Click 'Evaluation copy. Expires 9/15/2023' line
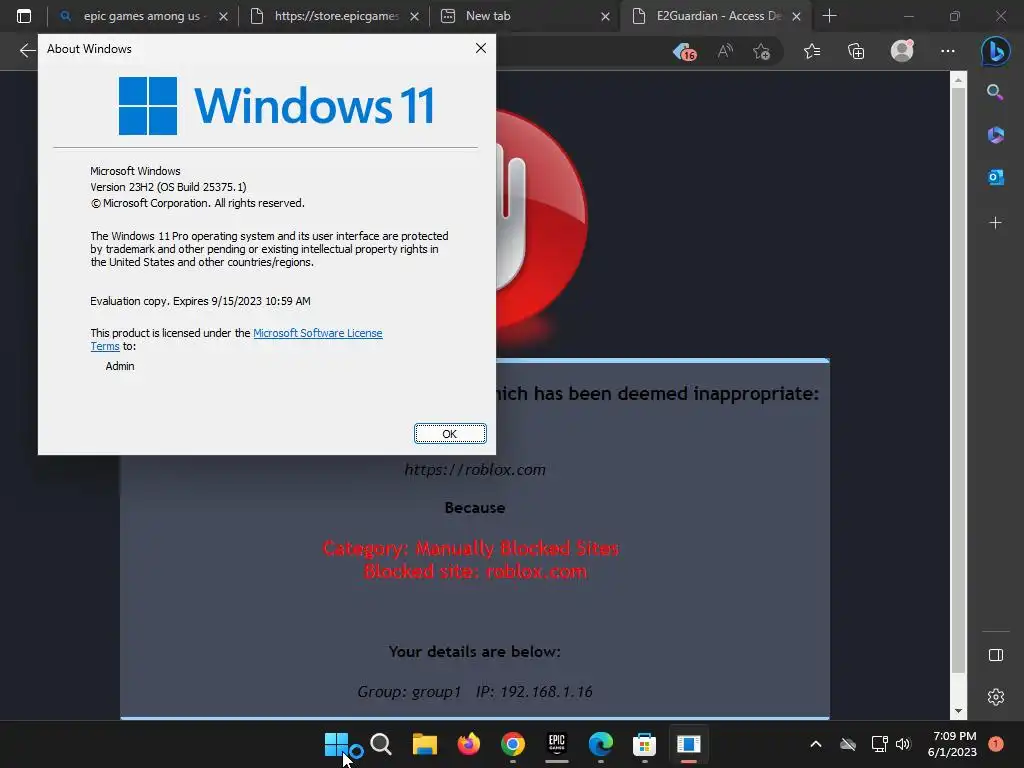The height and width of the screenshot is (768, 1024). (x=200, y=301)
